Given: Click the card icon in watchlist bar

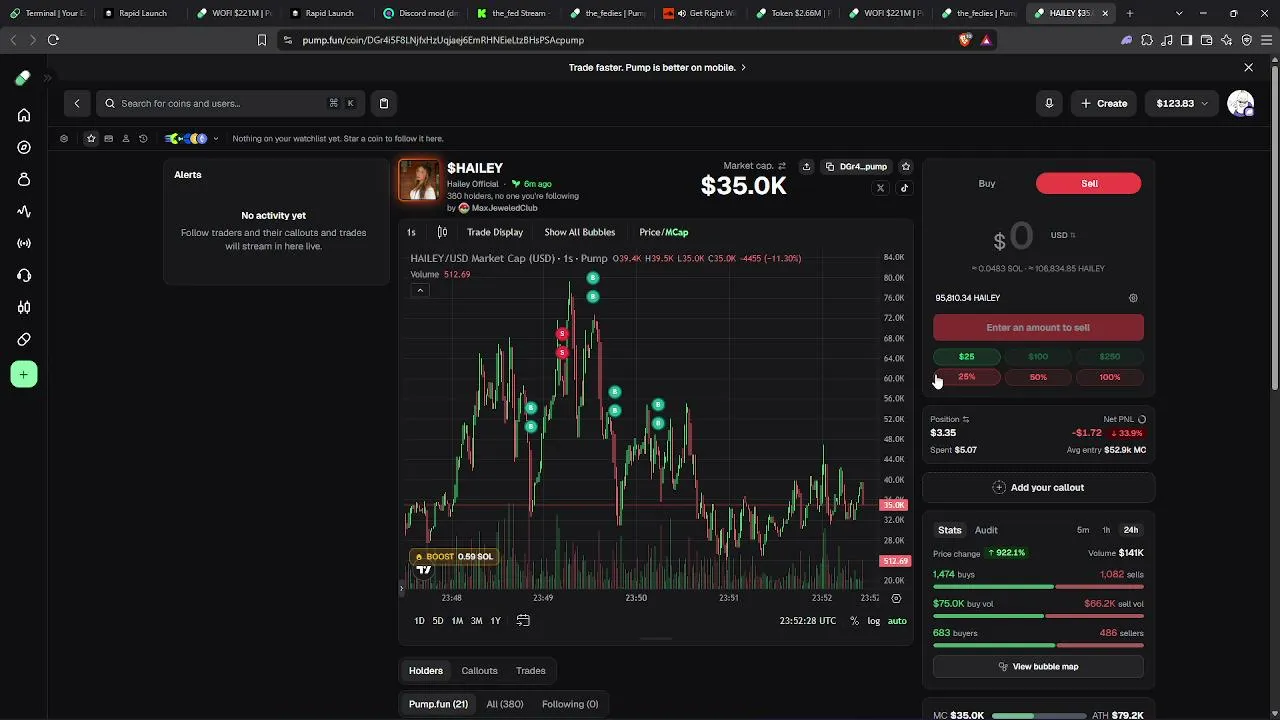Looking at the screenshot, I should click(x=109, y=139).
